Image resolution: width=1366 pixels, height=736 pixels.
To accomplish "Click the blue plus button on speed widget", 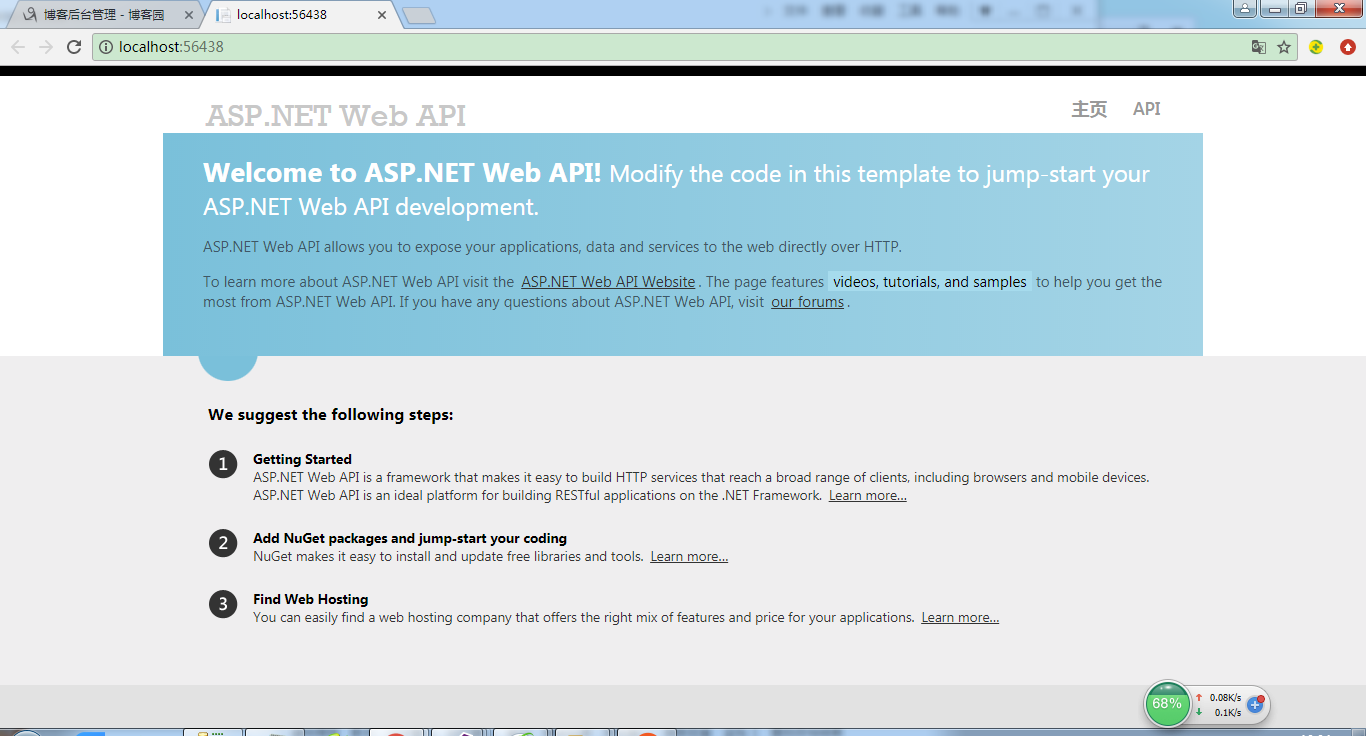I will [x=1255, y=705].
